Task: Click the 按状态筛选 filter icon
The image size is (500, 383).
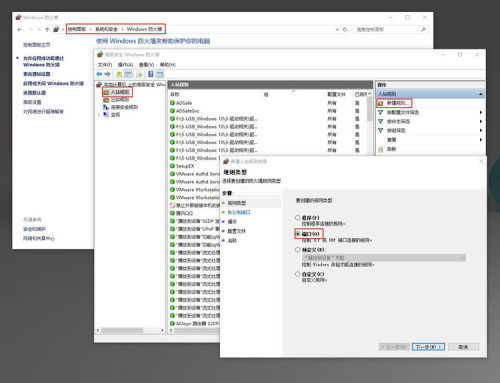Action: [380, 121]
